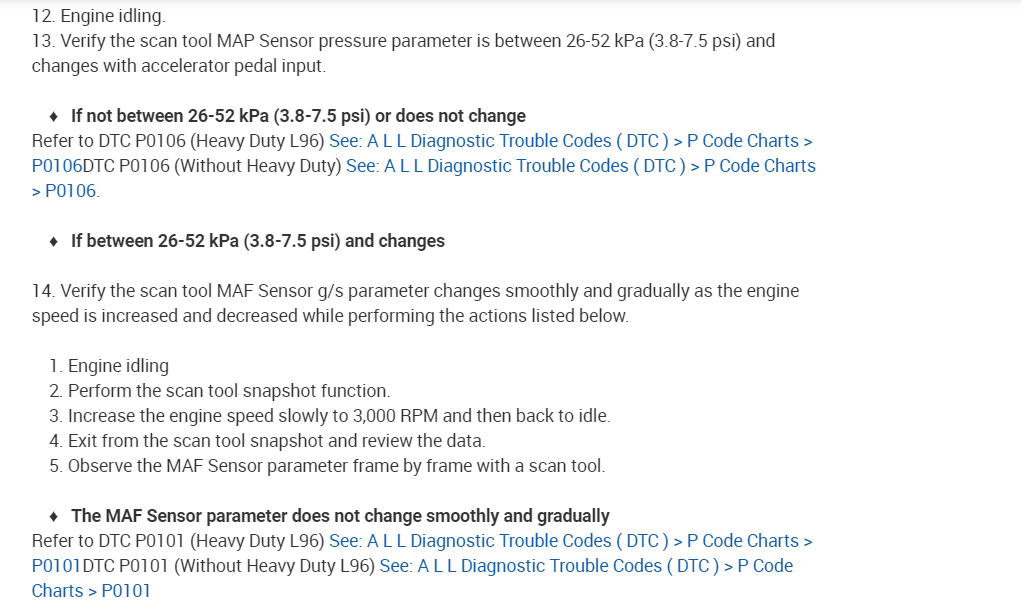Open the P0106 Without Heavy Duty code chart link
The image size is (1021, 616).
580,166
